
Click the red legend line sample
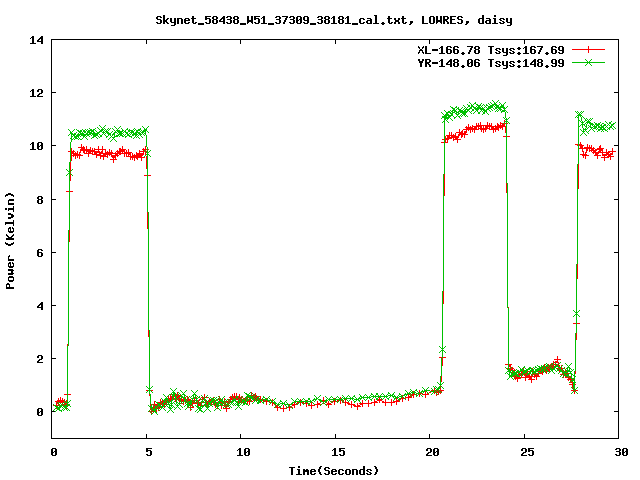pos(588,50)
